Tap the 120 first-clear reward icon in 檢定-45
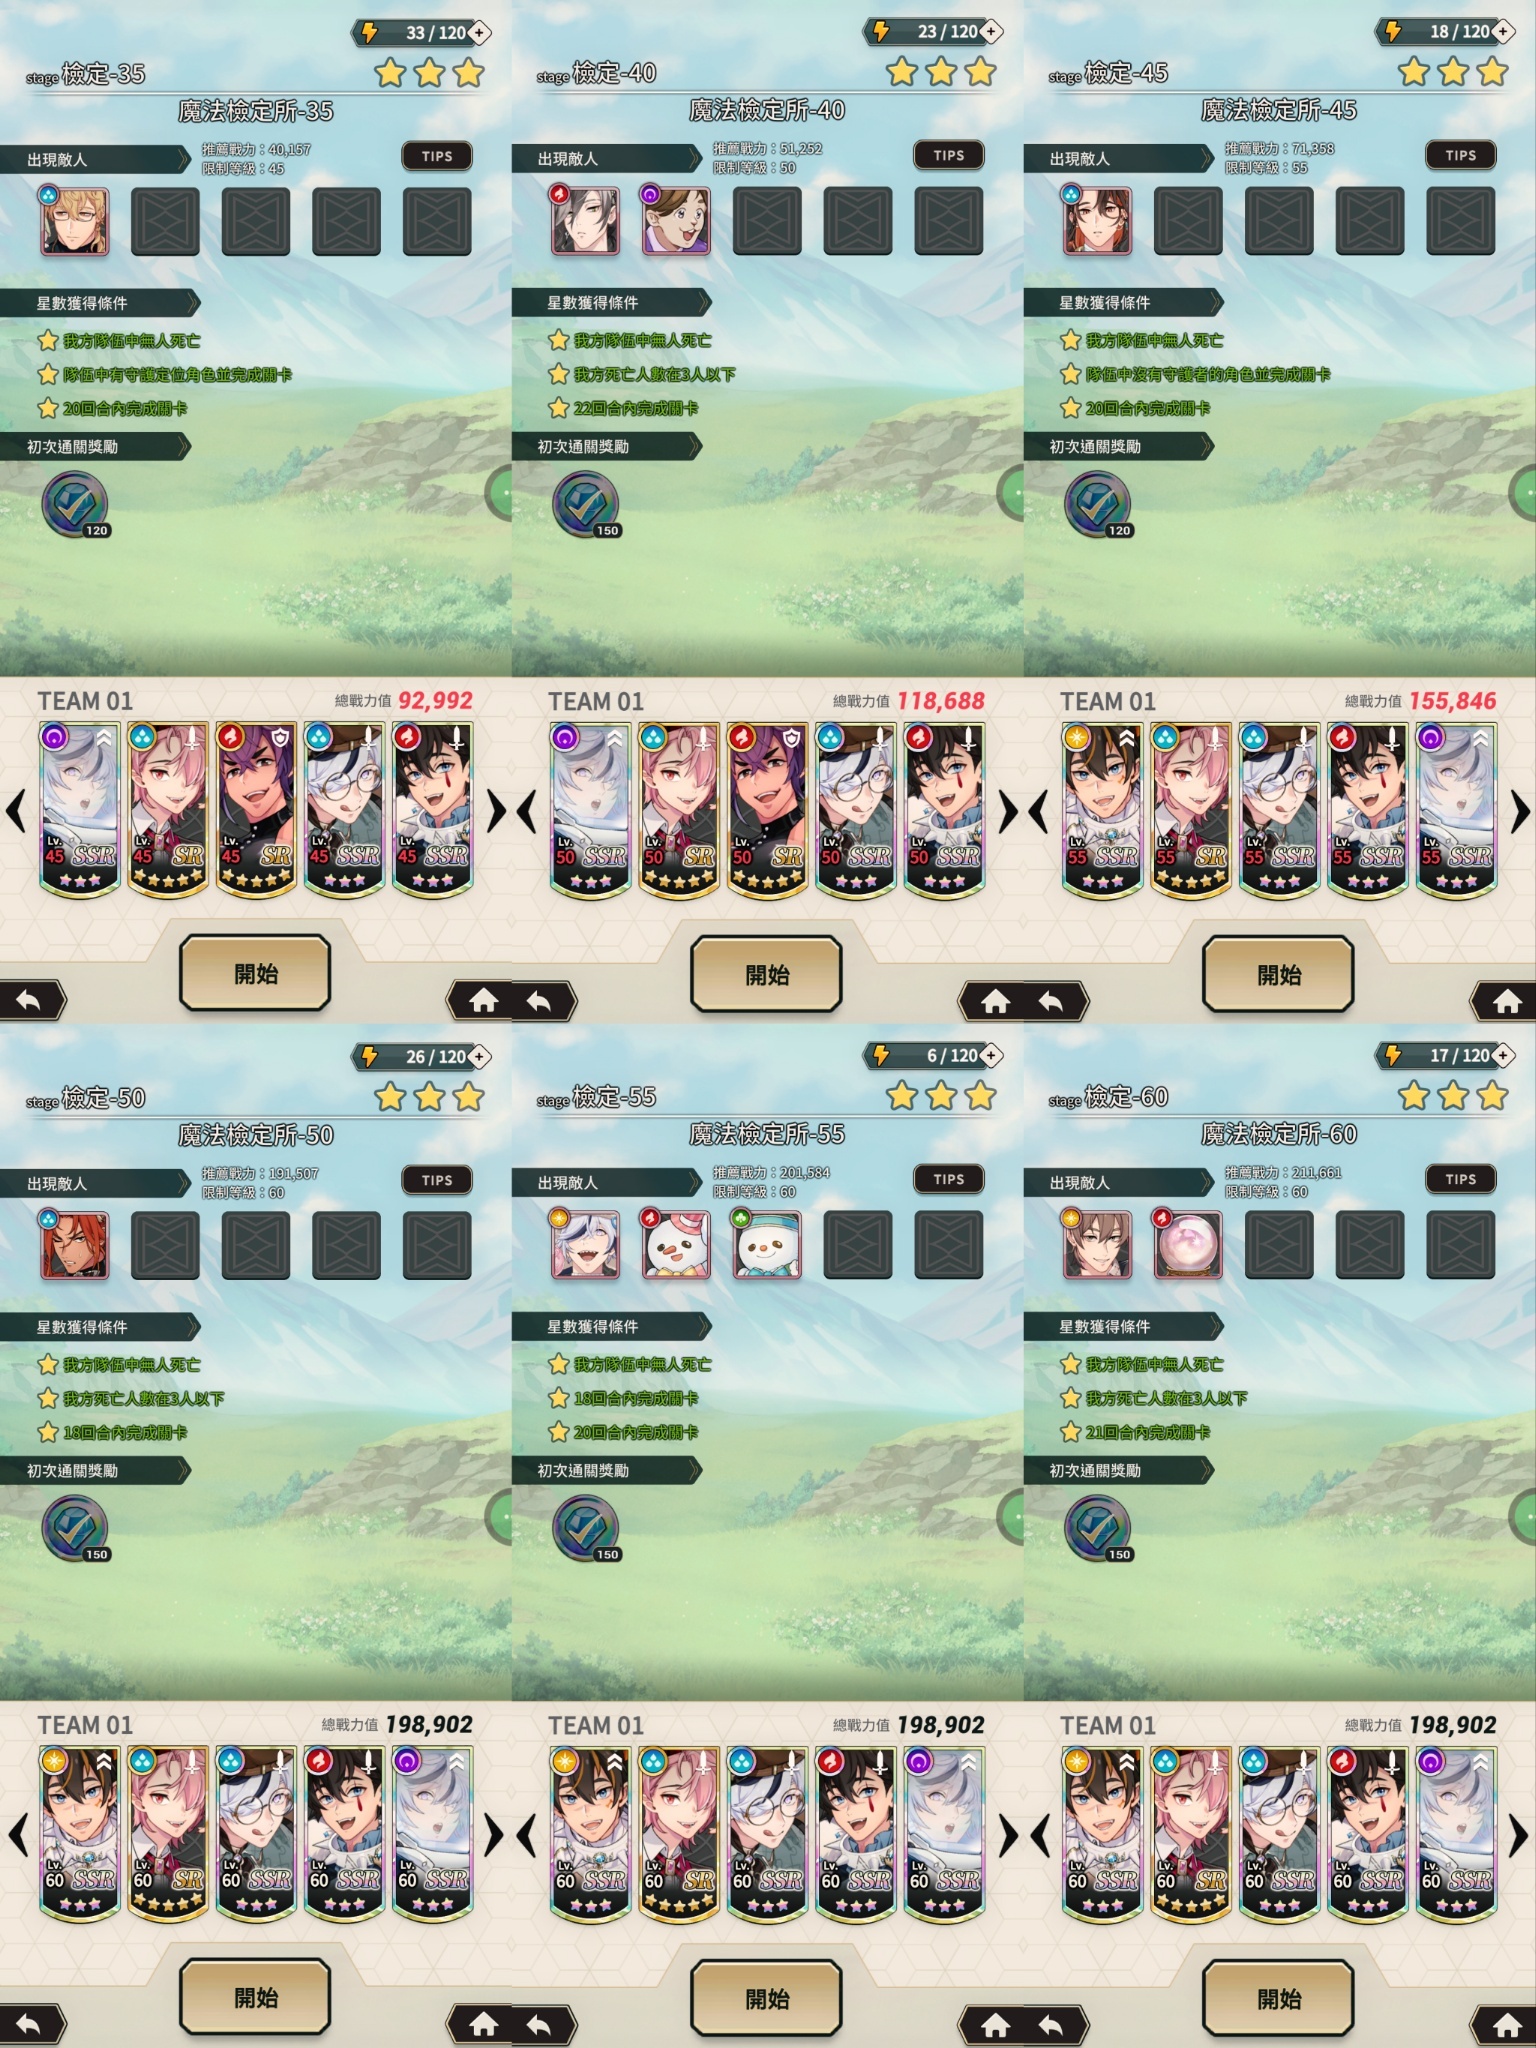The width and height of the screenshot is (1536, 2048). point(1097,504)
